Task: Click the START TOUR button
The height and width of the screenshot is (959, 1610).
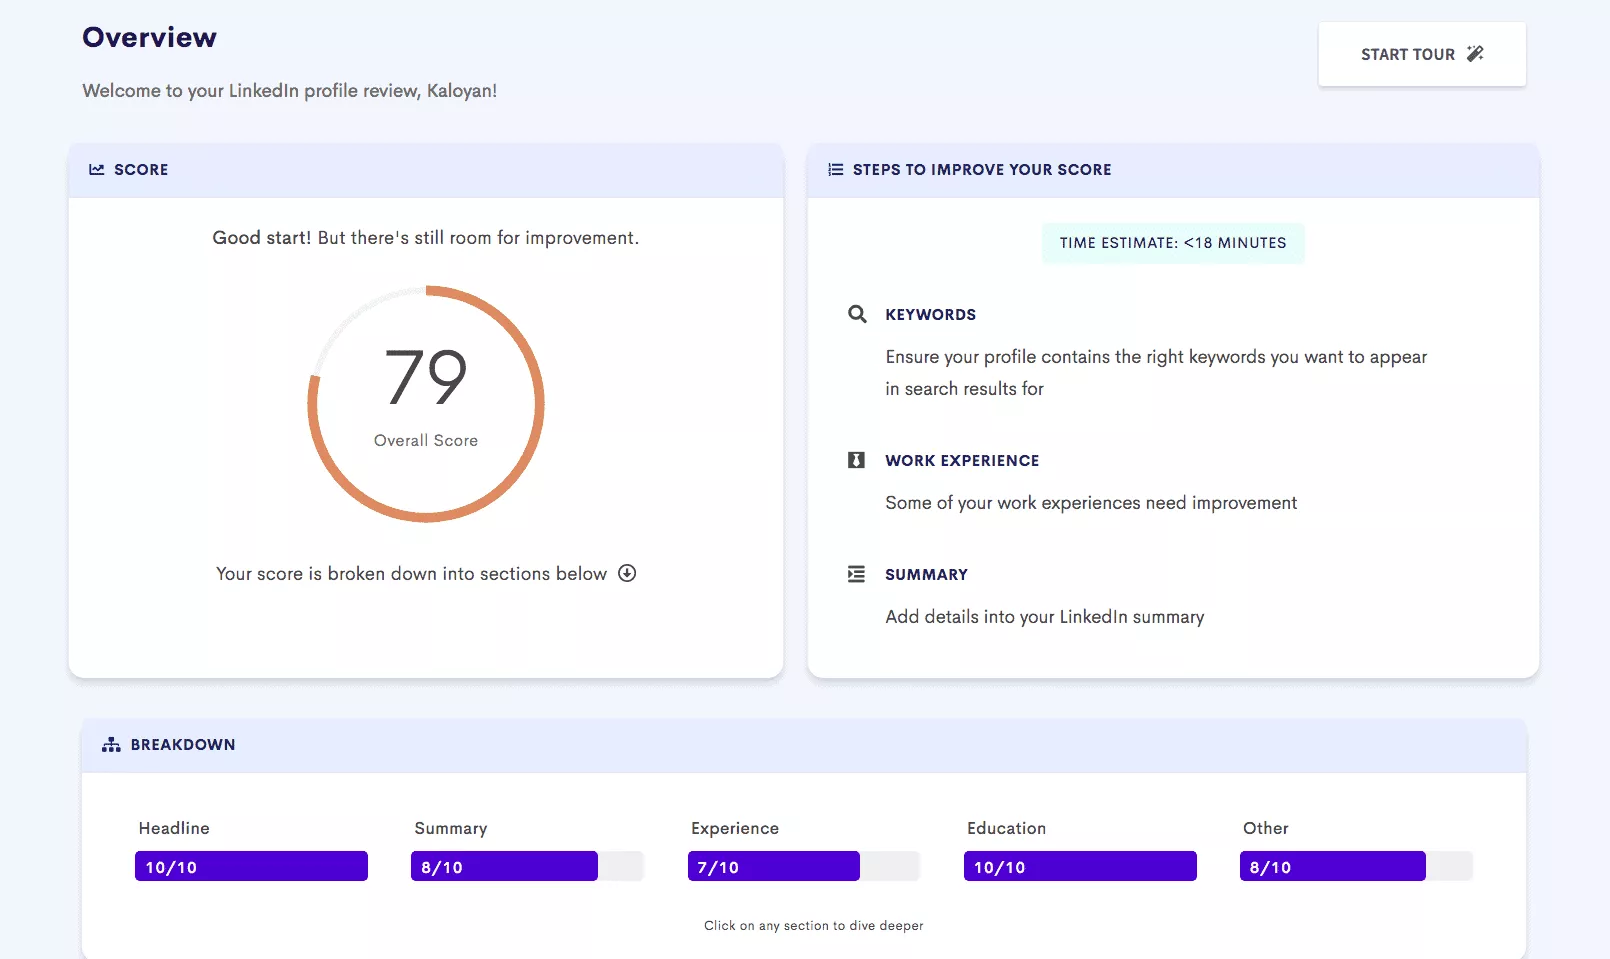Action: pos(1422,54)
